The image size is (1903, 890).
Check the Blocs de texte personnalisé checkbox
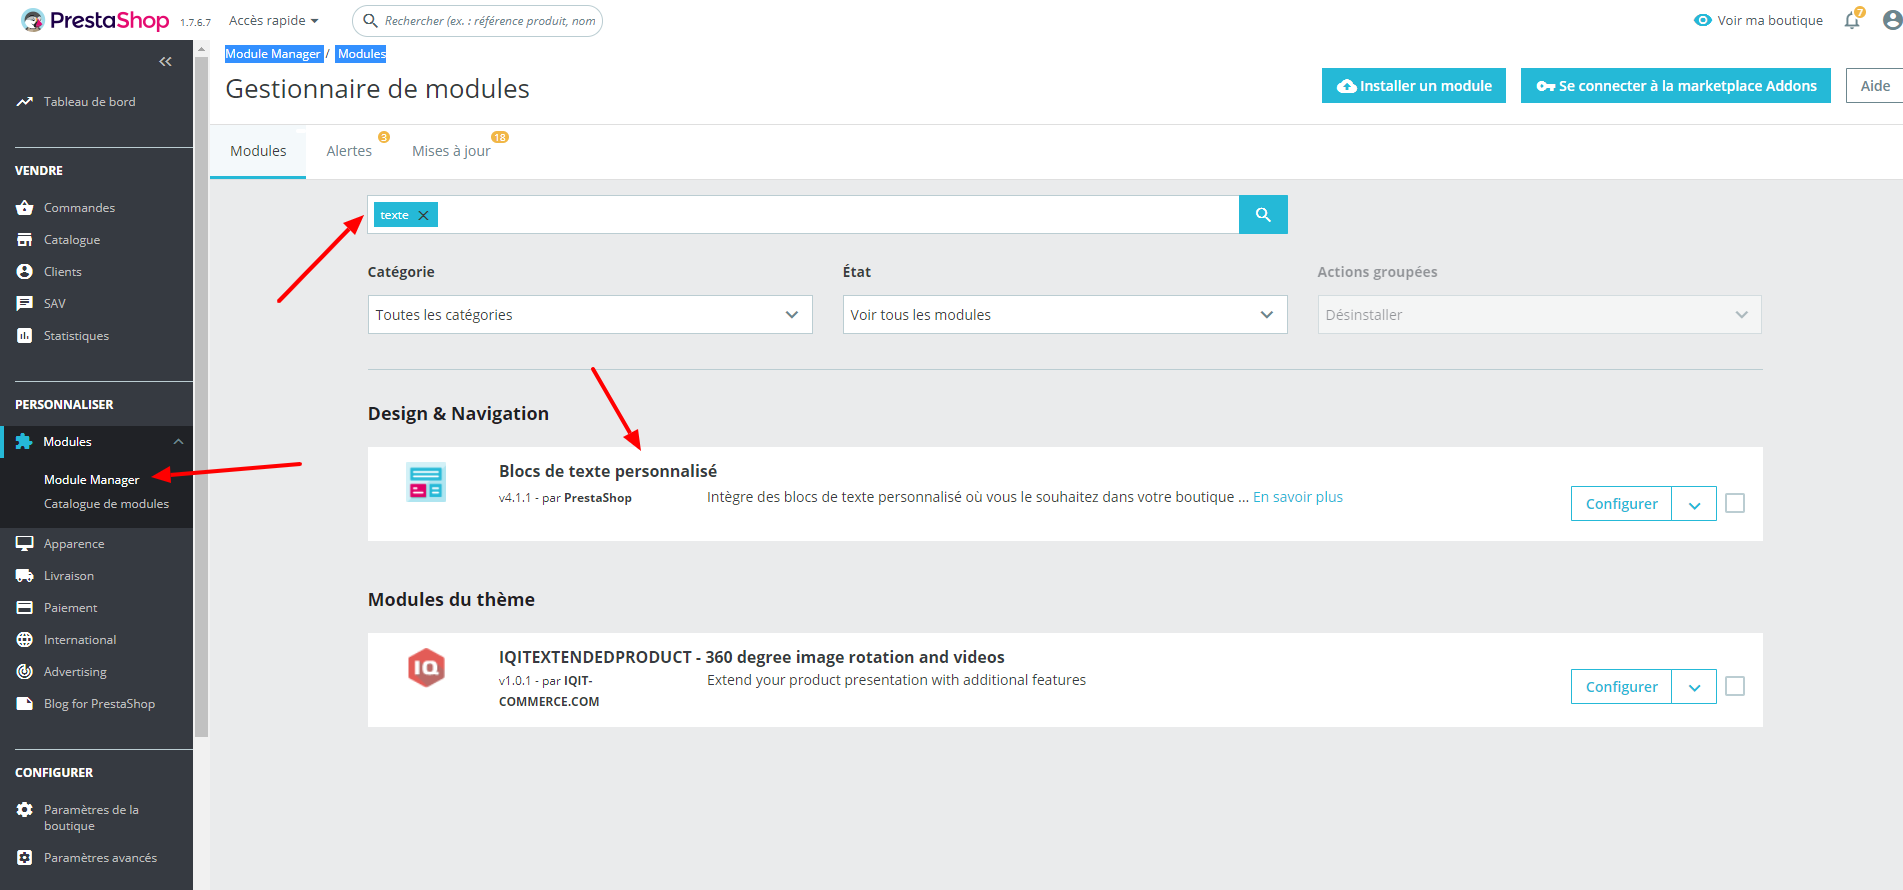[1735, 503]
